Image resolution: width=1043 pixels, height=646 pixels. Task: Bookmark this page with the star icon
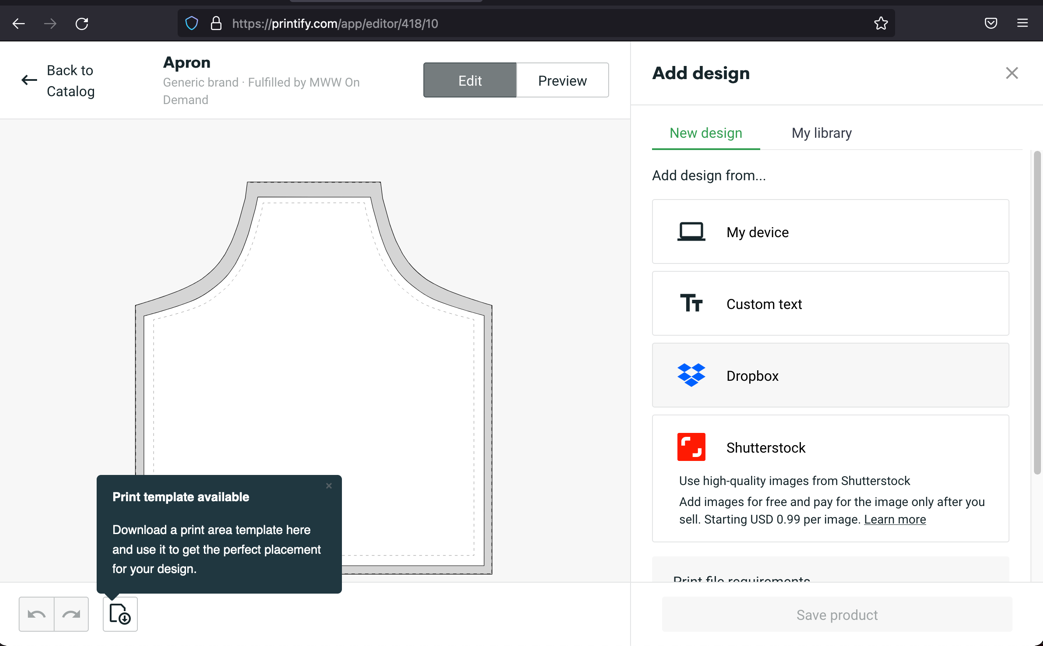[x=881, y=23]
